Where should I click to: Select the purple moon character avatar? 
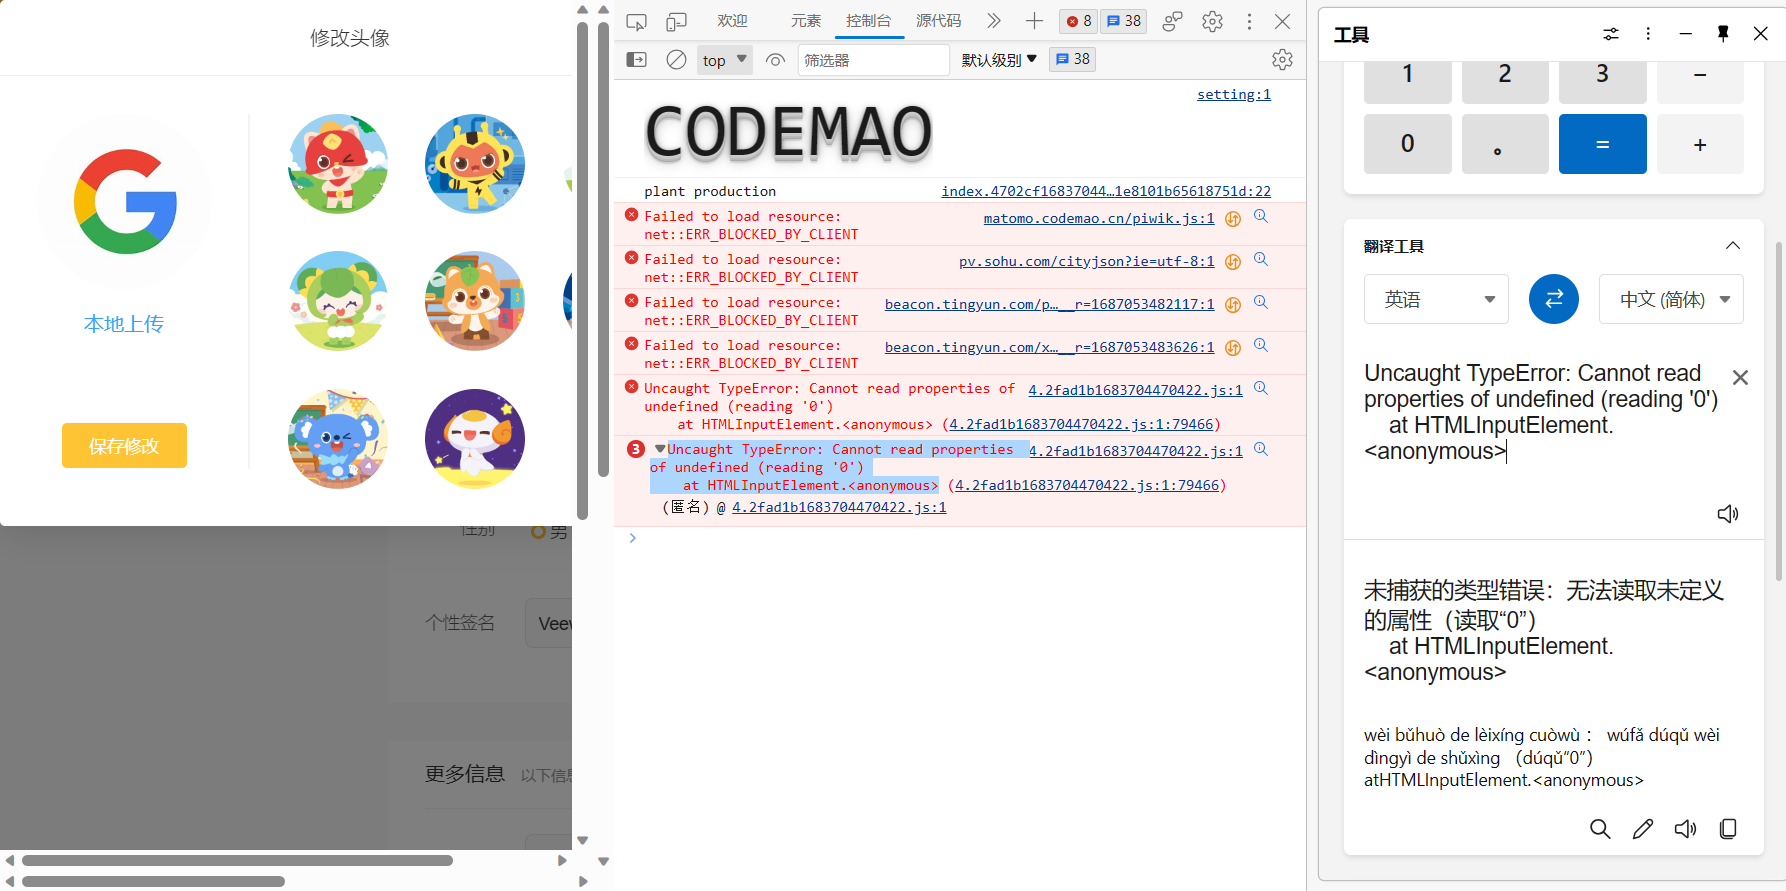[475, 439]
